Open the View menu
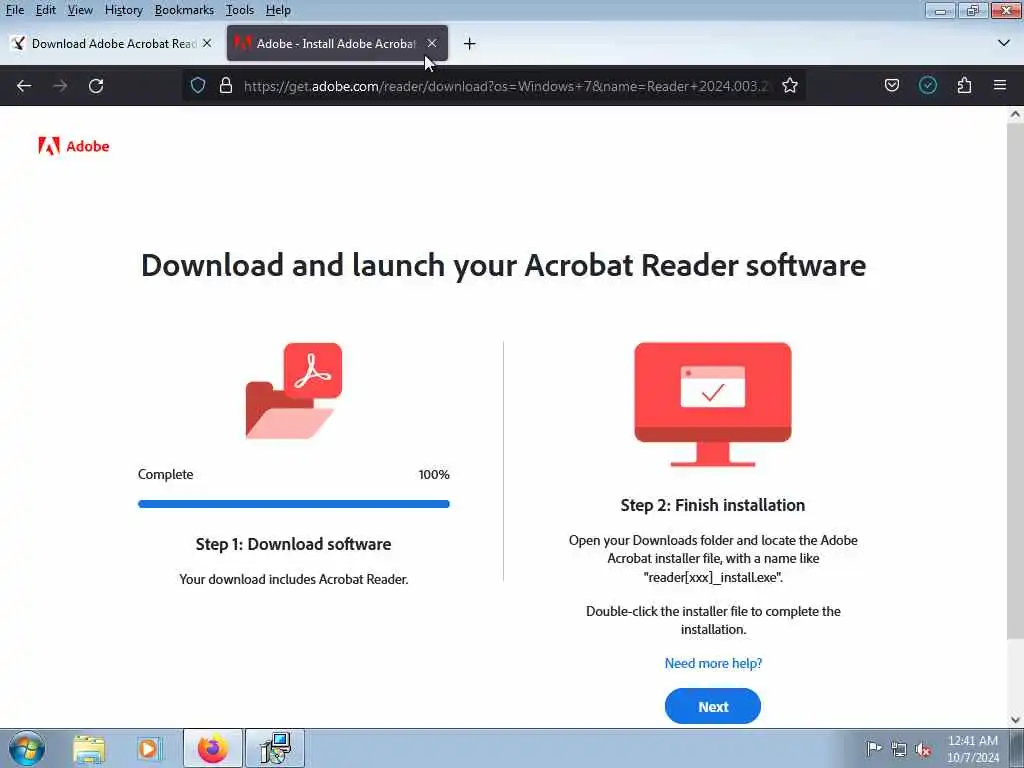The height and width of the screenshot is (768, 1024). click(80, 10)
